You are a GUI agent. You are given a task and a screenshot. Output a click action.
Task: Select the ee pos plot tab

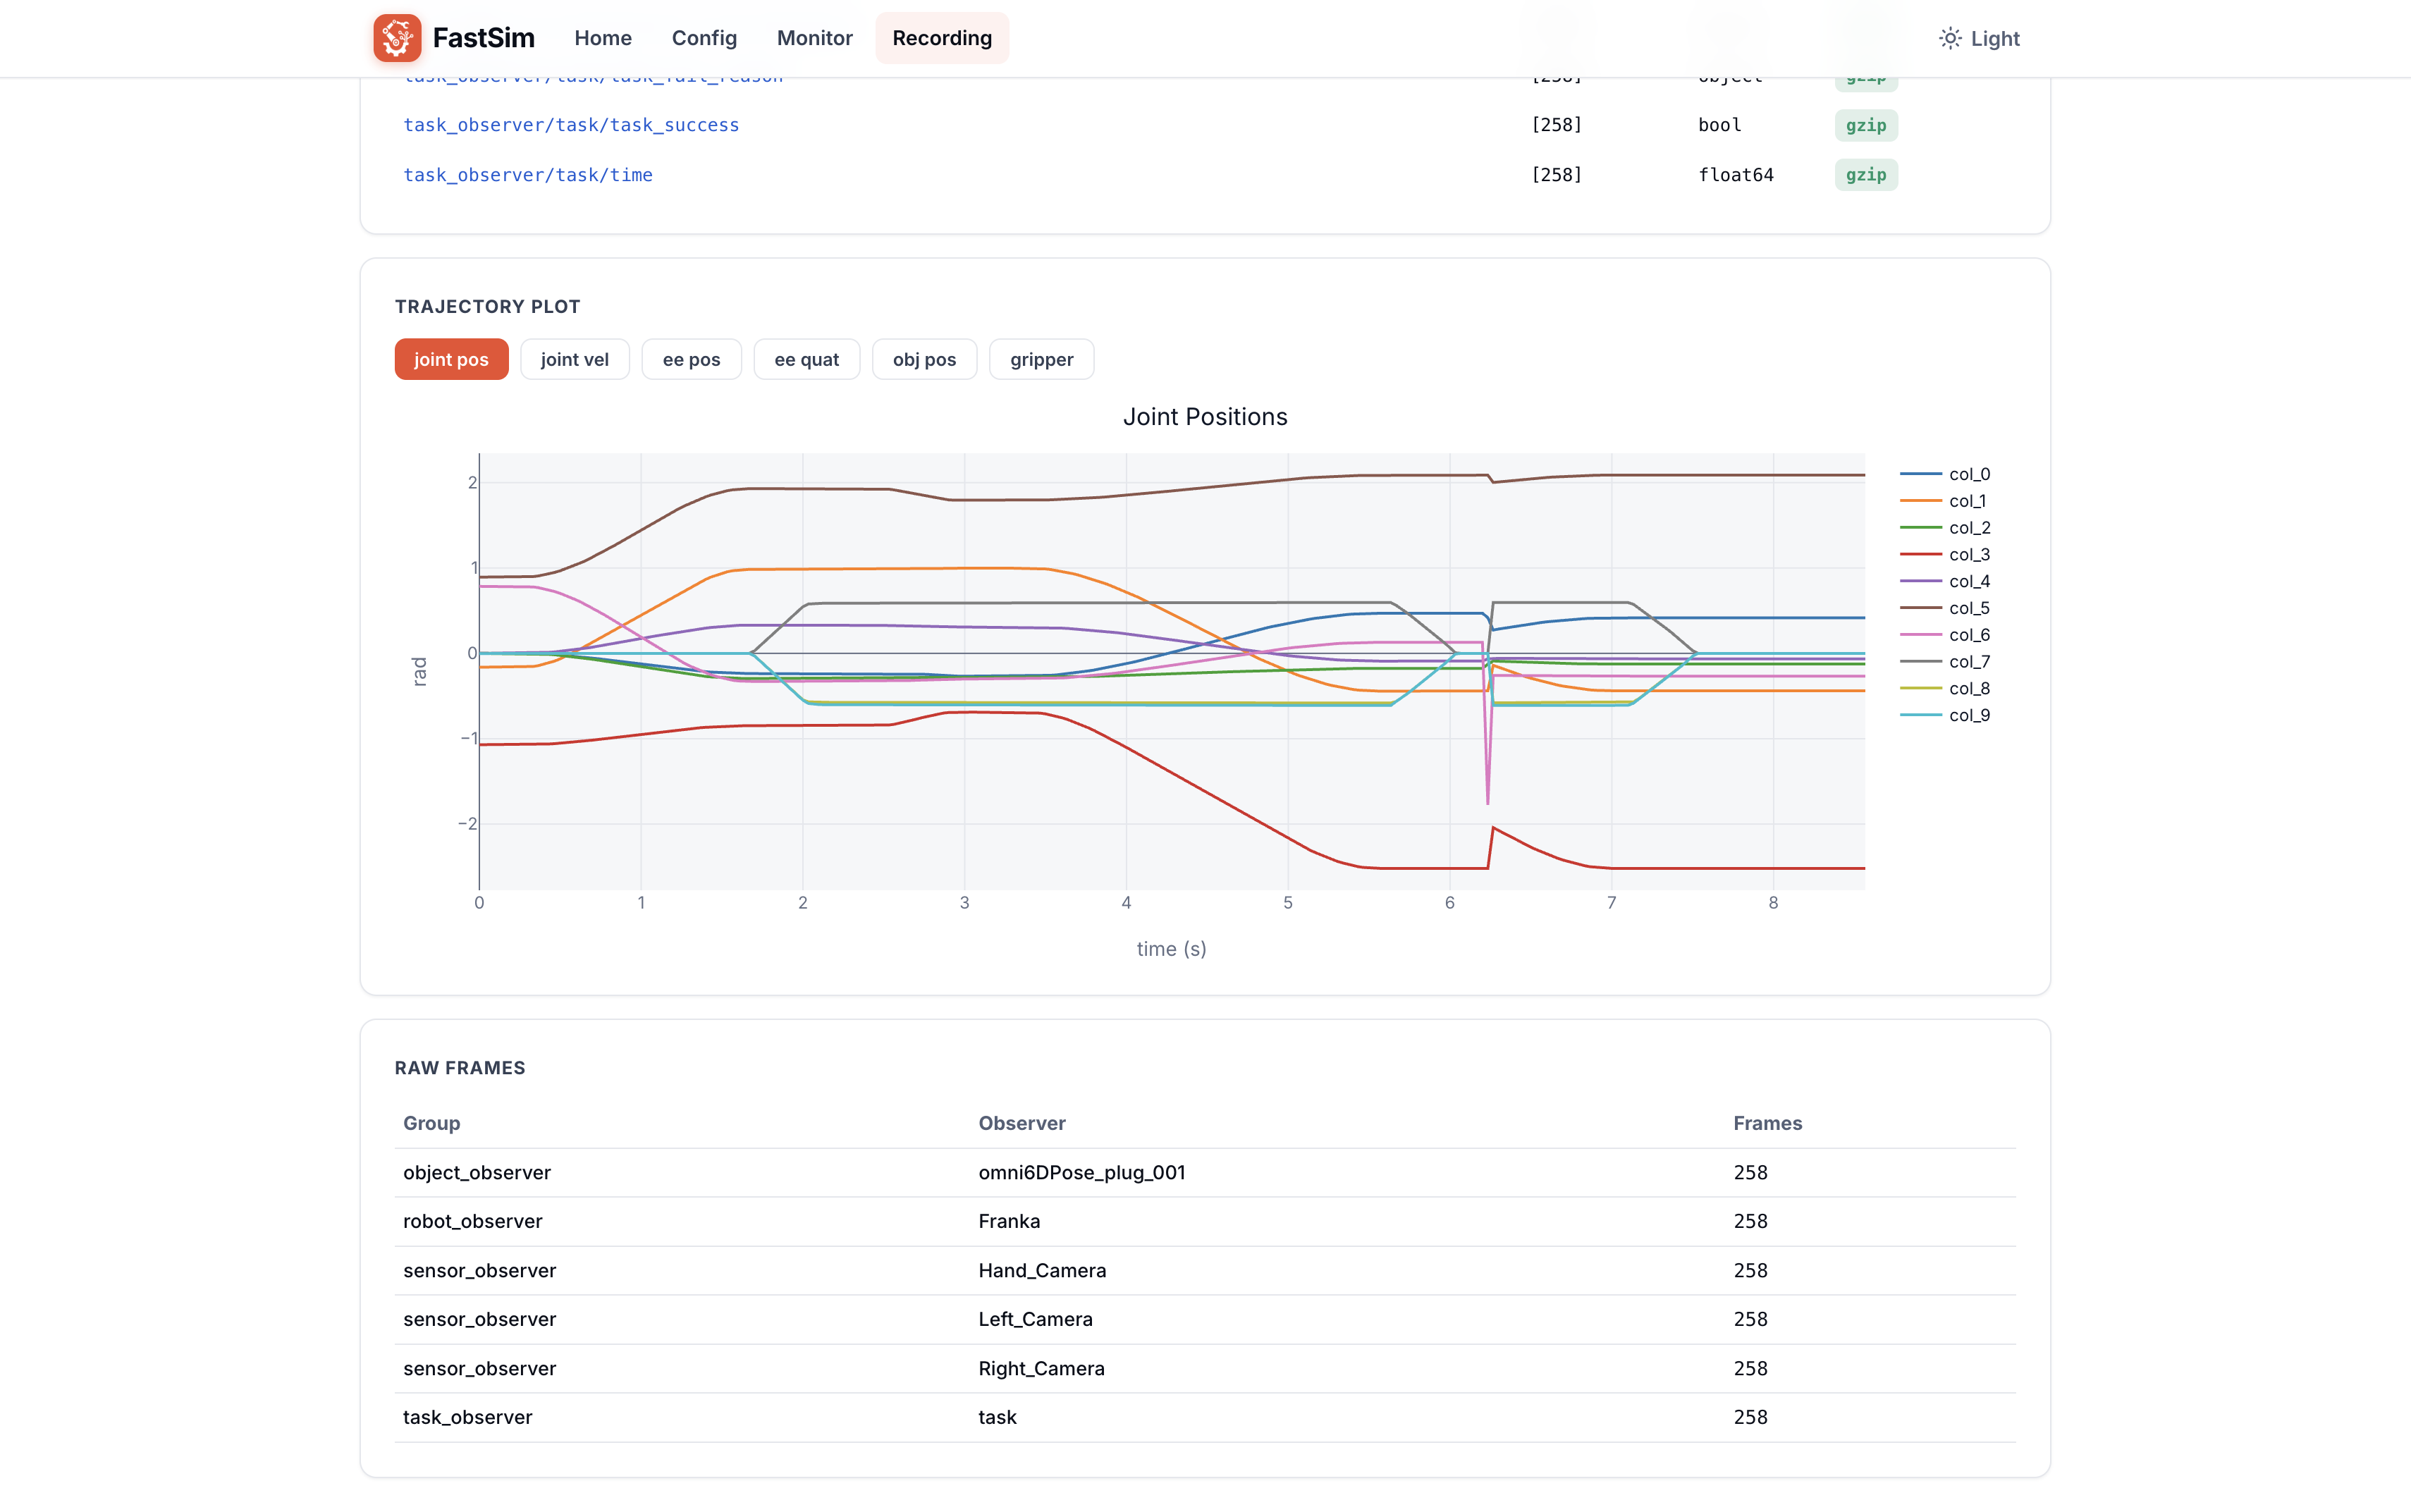(691, 359)
